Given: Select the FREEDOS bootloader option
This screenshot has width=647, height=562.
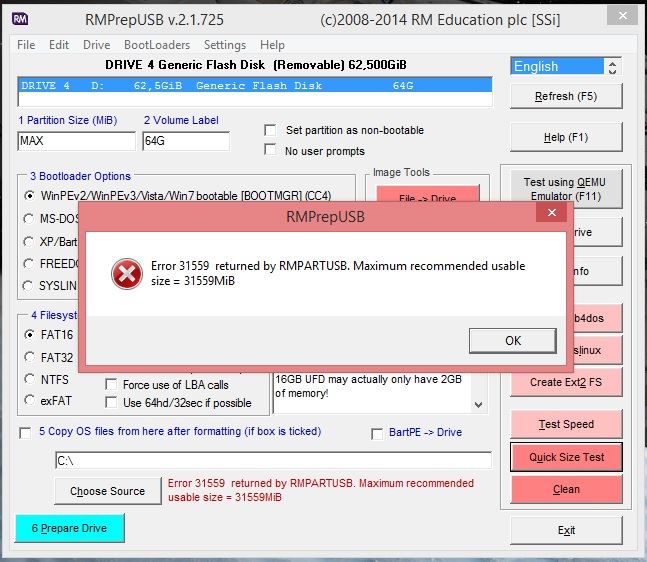Looking at the screenshot, I should point(28,263).
